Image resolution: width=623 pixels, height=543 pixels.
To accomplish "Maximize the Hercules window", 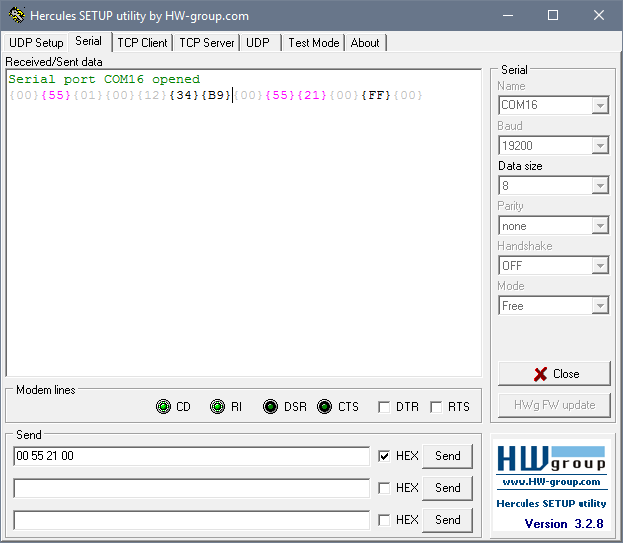I will click(x=553, y=15).
